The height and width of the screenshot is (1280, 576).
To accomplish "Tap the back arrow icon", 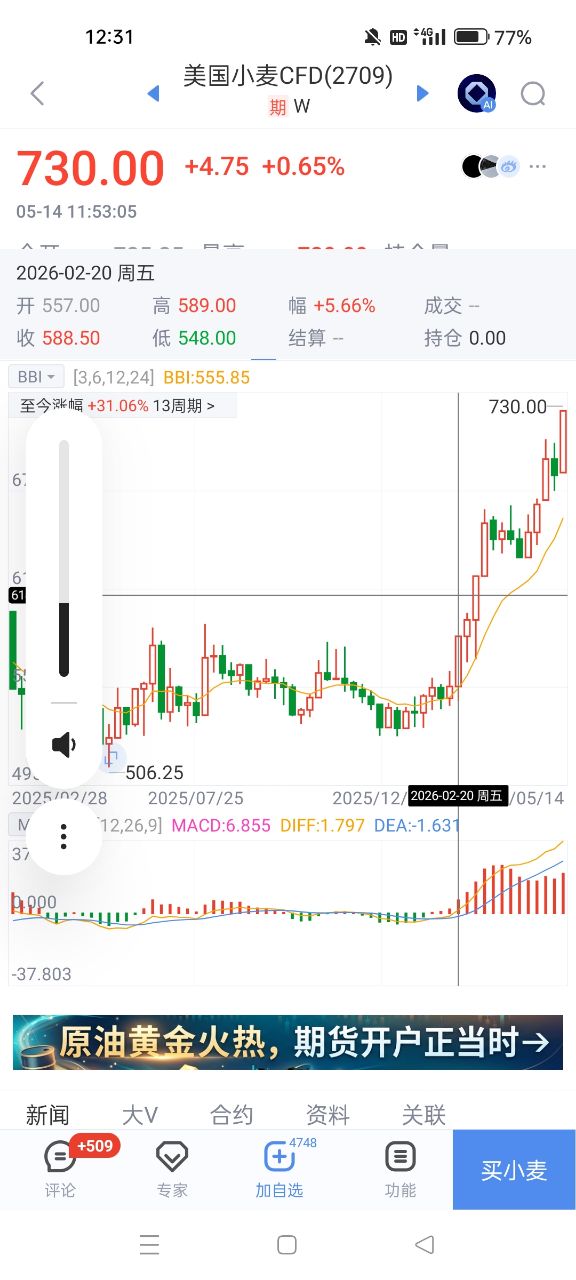I will [37, 94].
